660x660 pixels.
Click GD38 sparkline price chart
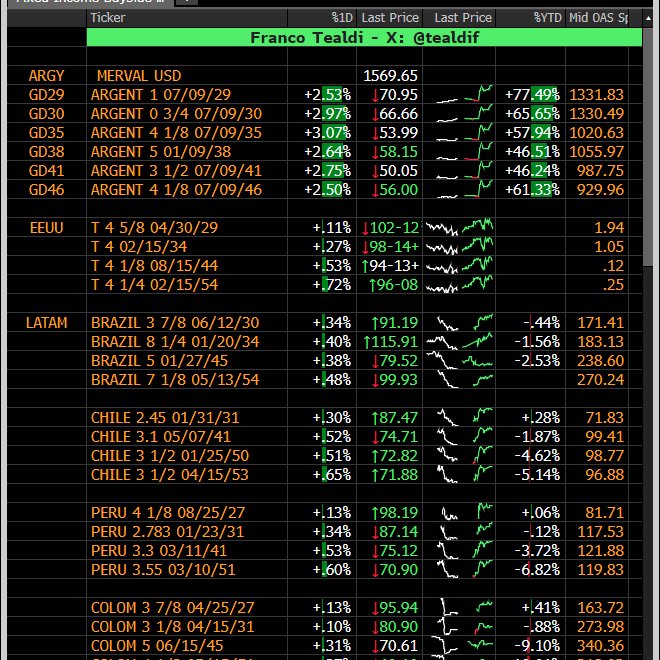[464, 152]
